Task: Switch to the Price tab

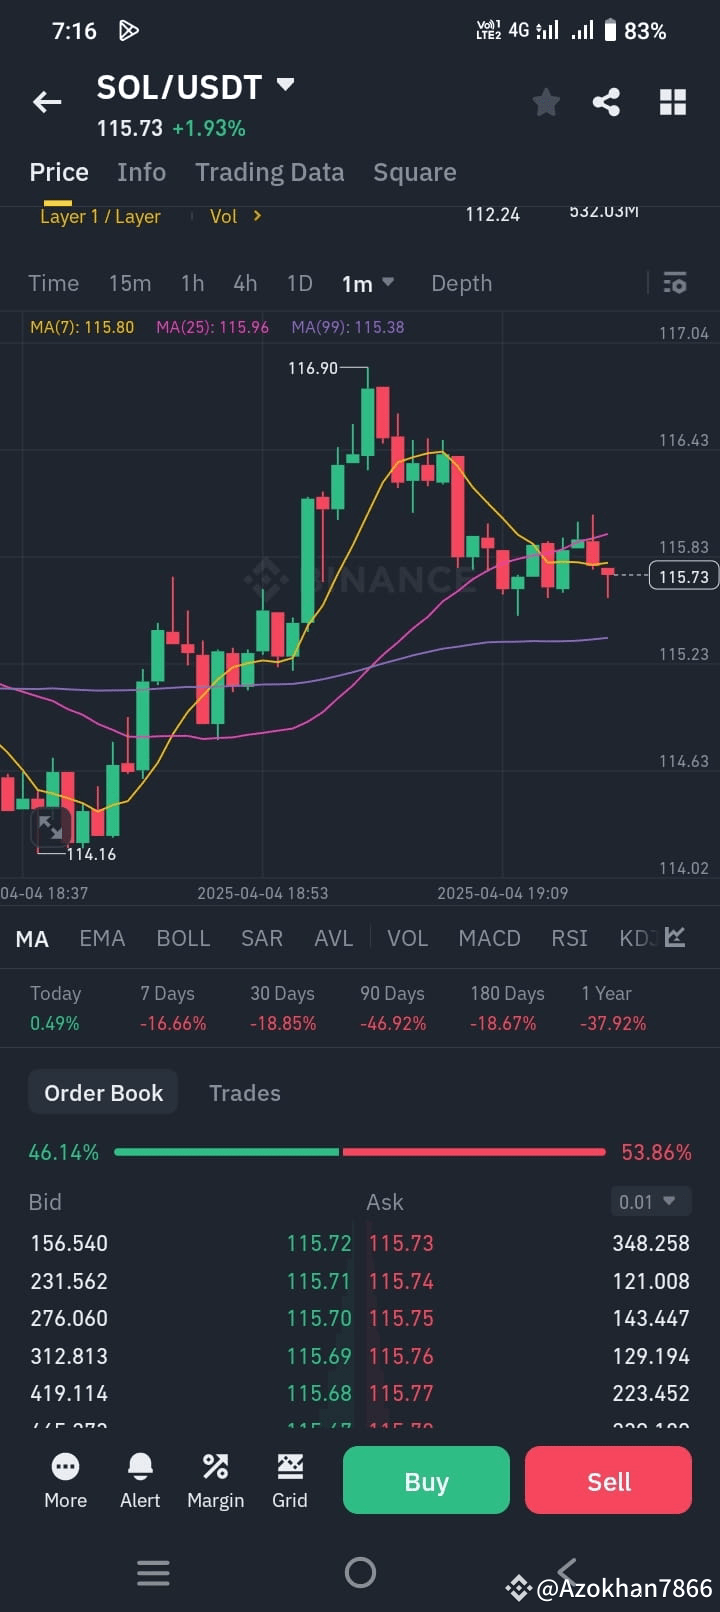Action: click(59, 172)
